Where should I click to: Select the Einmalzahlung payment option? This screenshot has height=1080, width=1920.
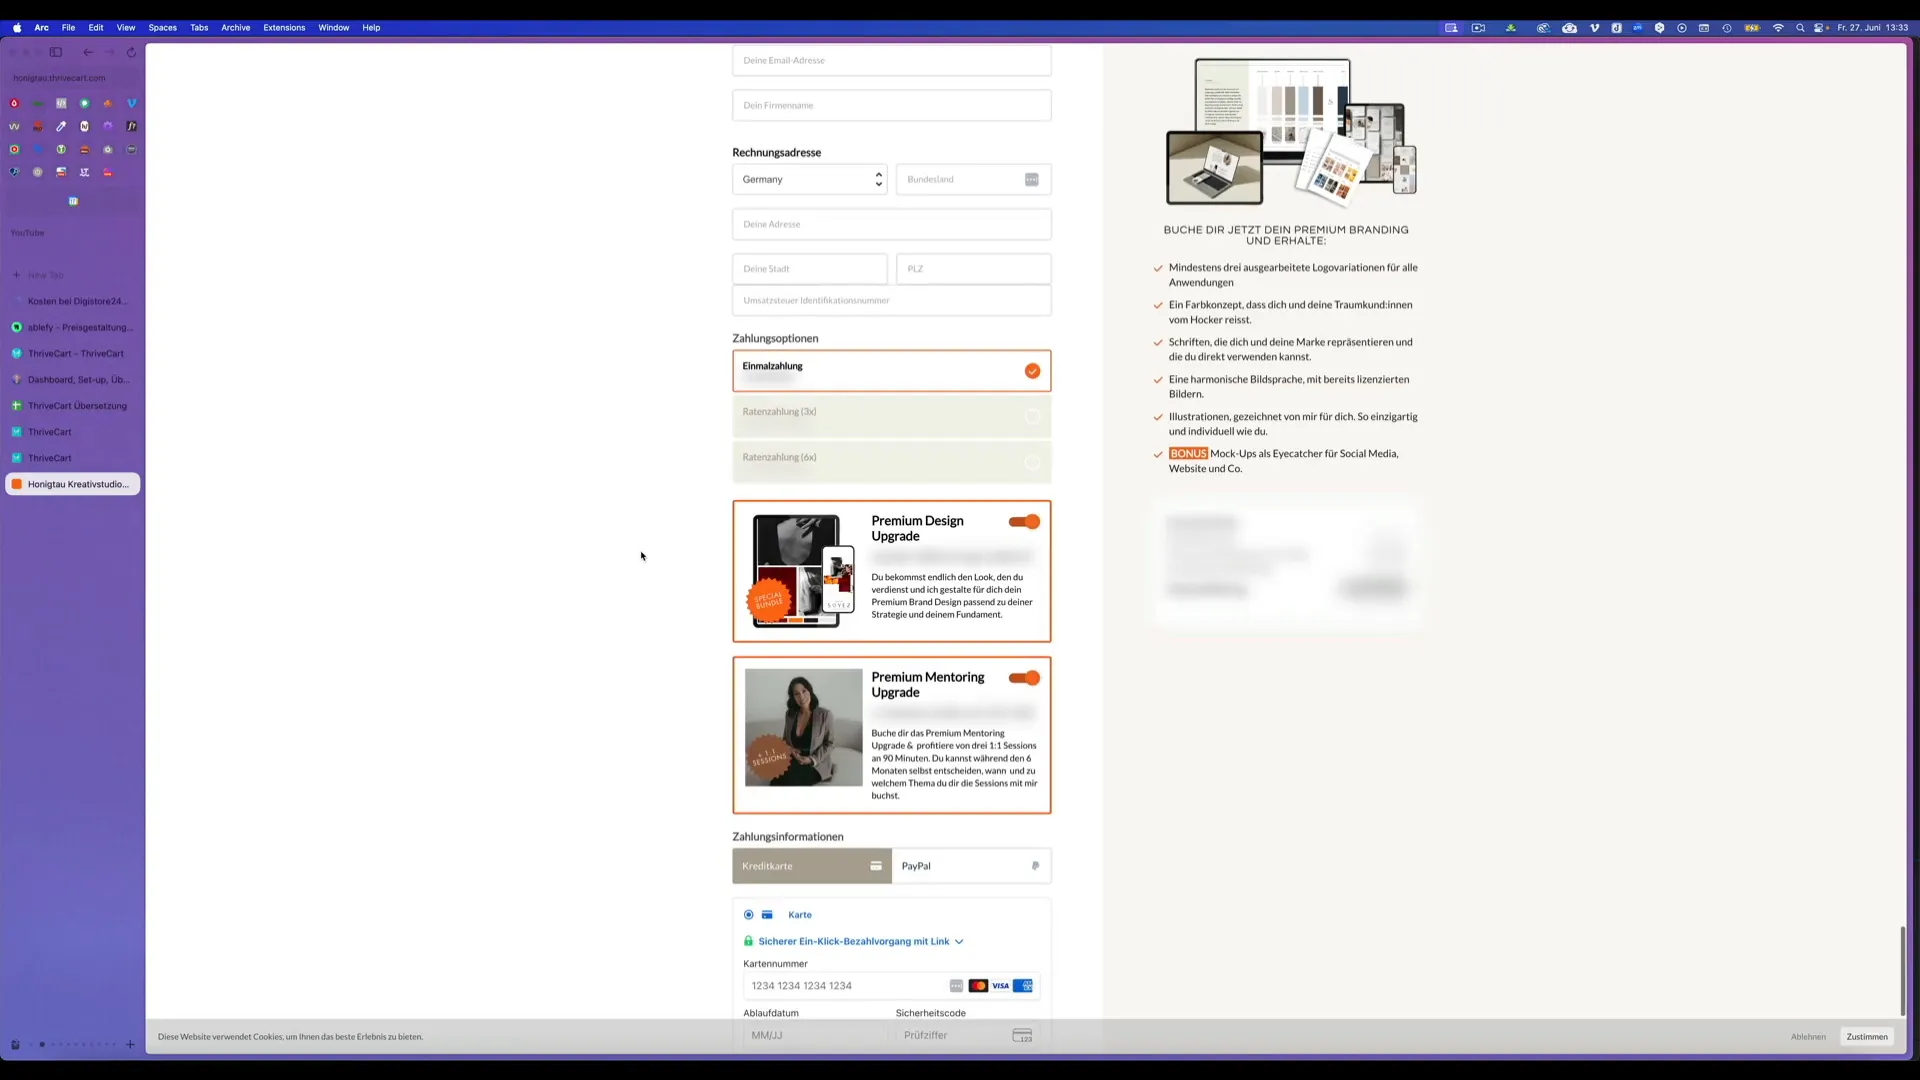tap(891, 371)
